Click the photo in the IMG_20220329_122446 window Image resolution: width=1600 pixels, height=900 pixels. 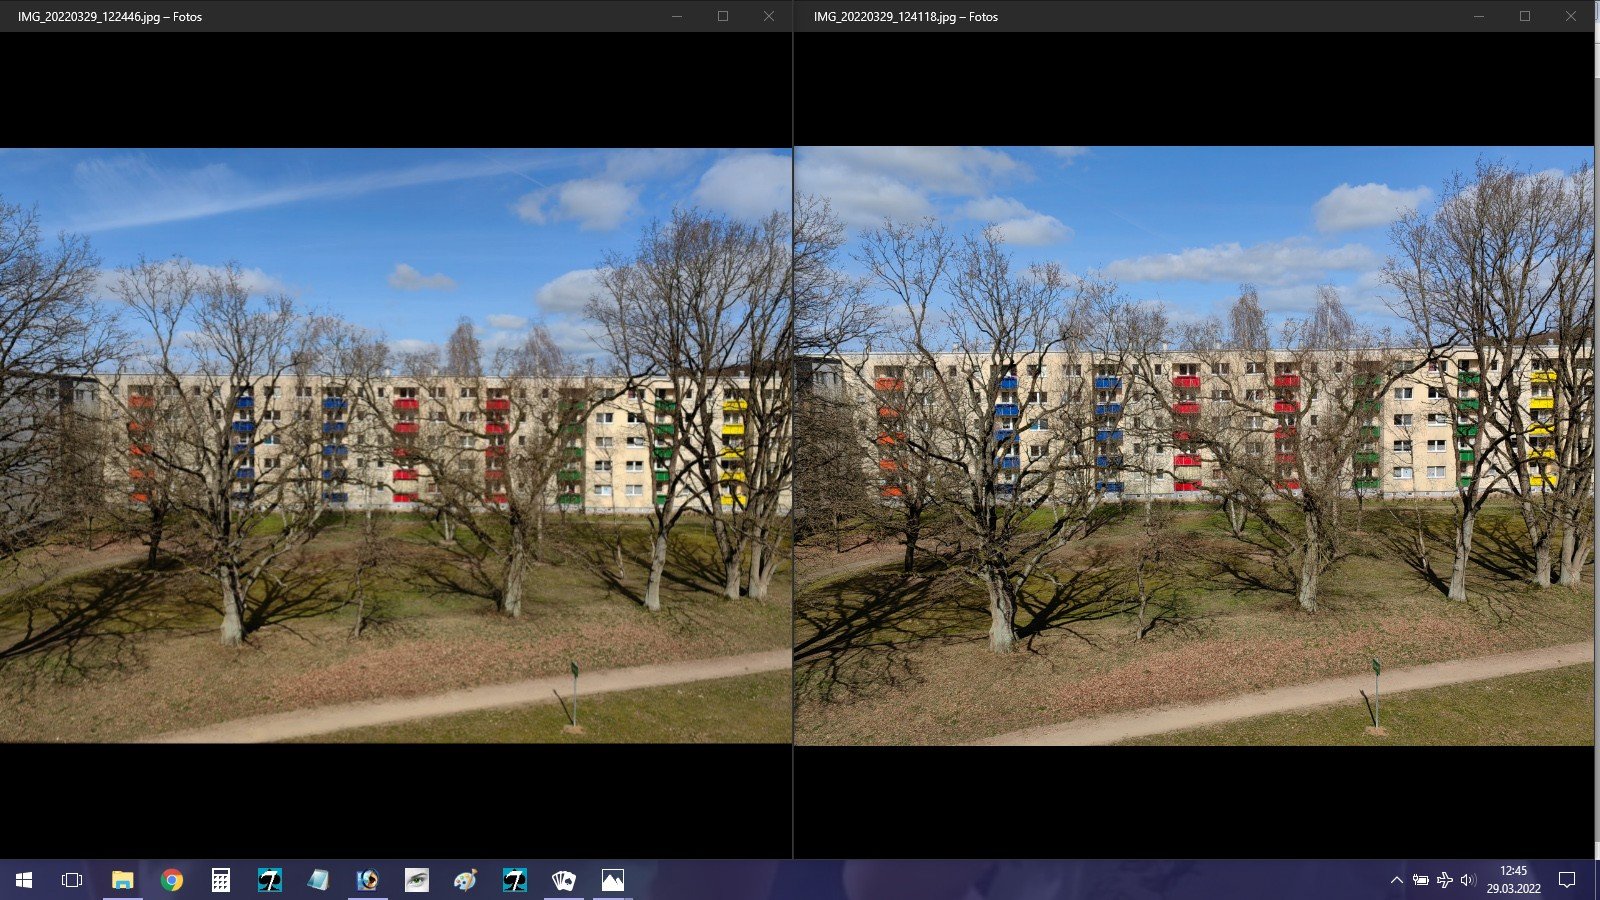(396, 445)
